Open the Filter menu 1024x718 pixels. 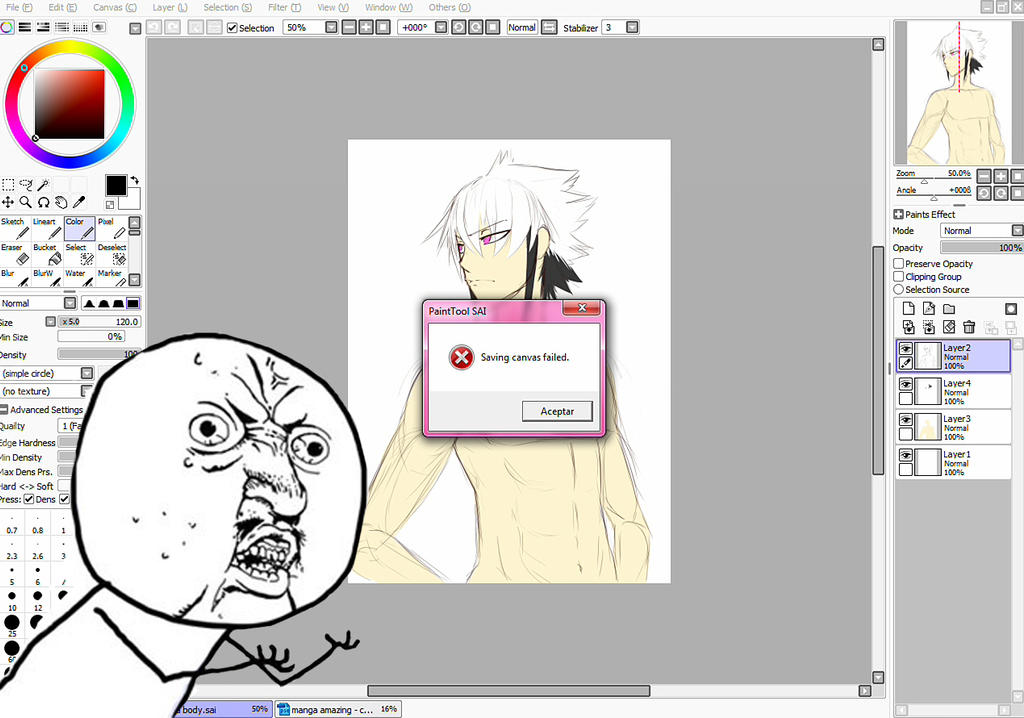(x=284, y=7)
